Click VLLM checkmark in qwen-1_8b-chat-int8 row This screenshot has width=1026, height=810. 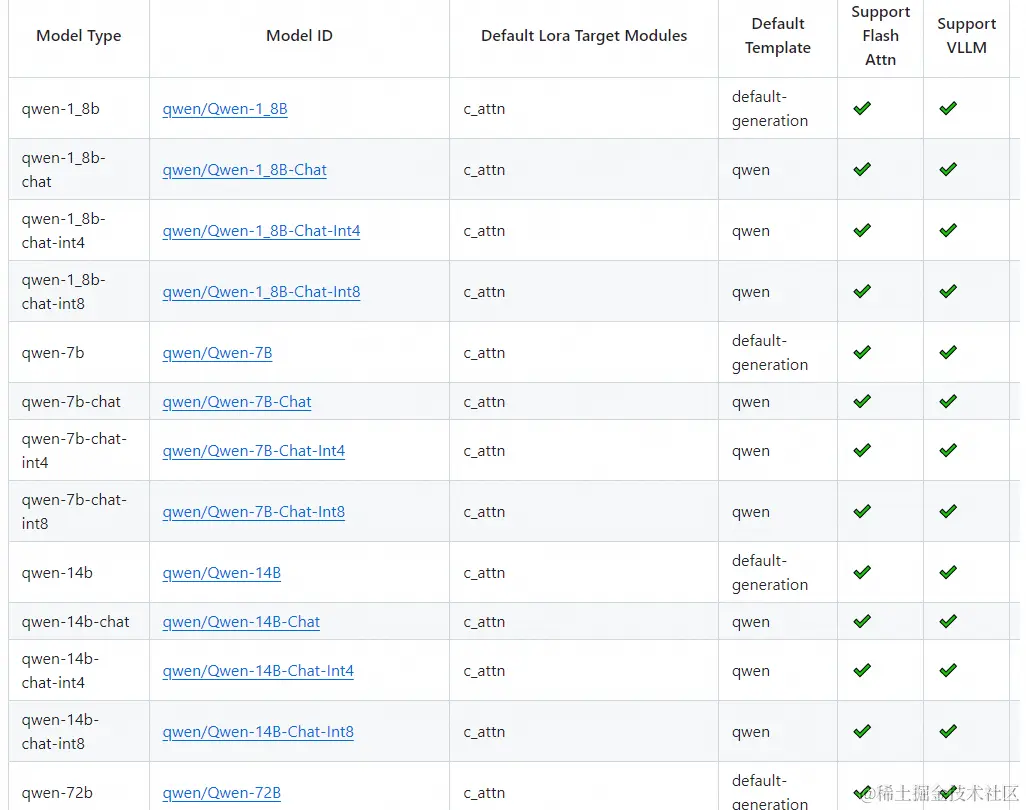[948, 291]
